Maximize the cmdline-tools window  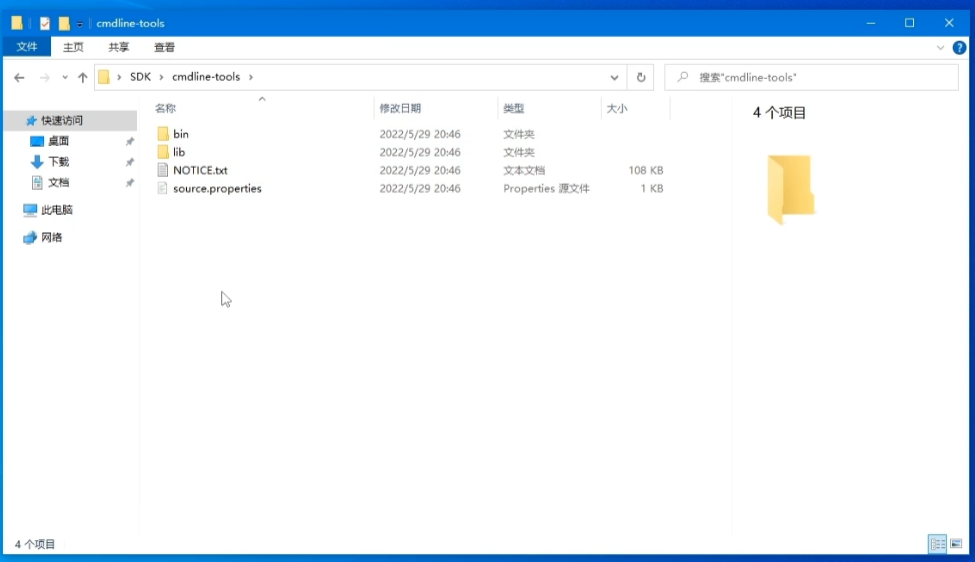click(909, 23)
